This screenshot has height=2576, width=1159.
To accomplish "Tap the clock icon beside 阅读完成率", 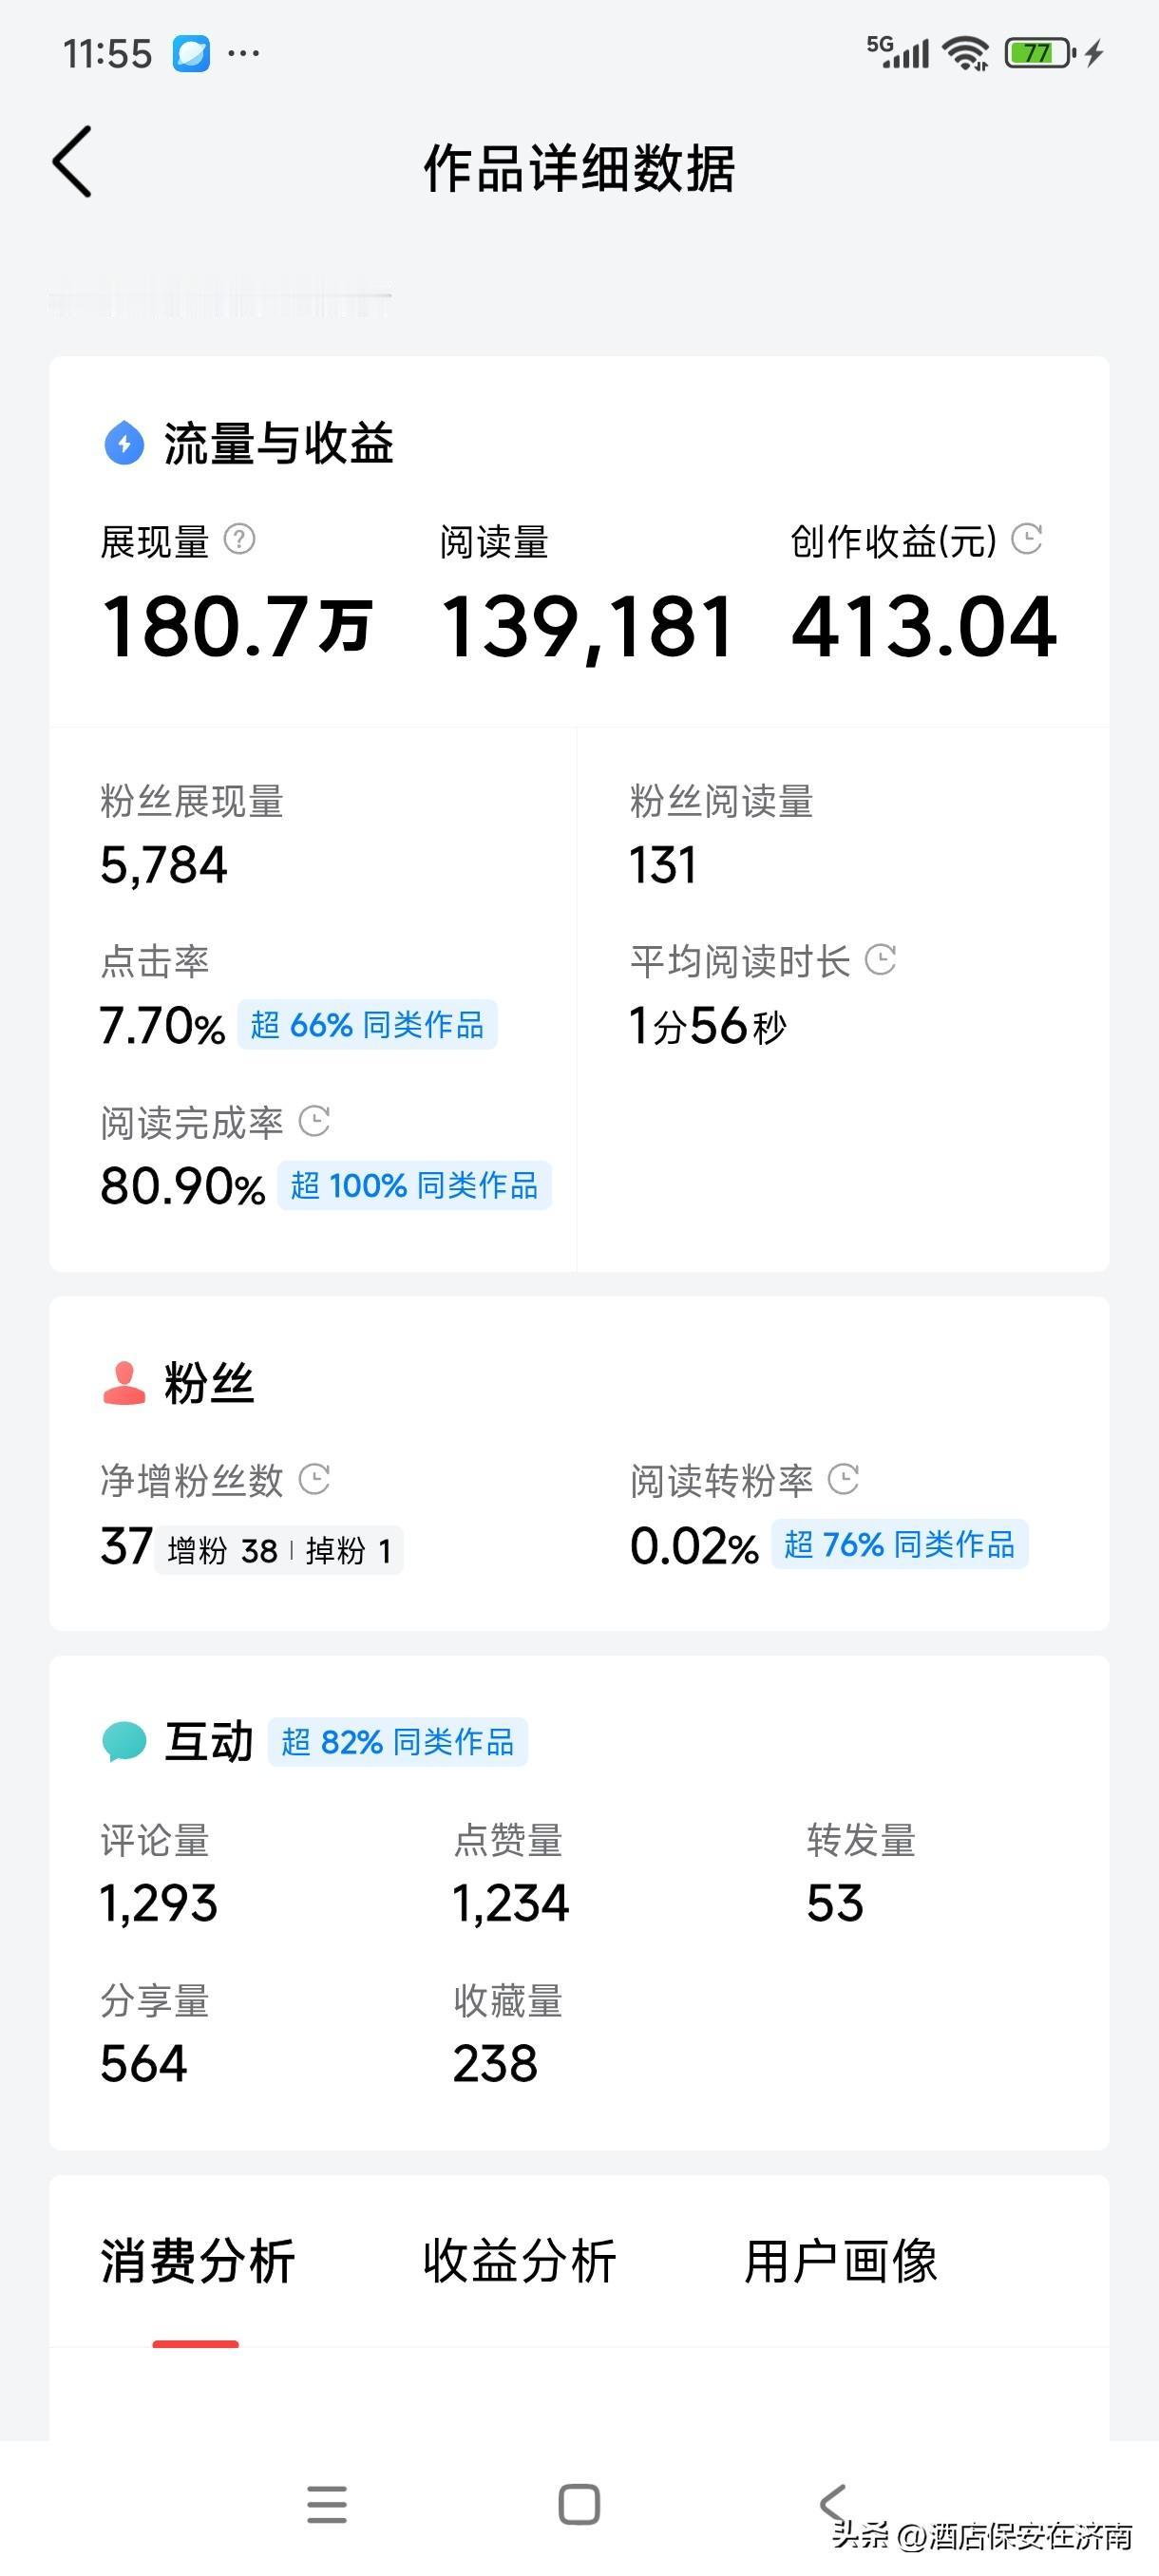I will click(314, 1121).
